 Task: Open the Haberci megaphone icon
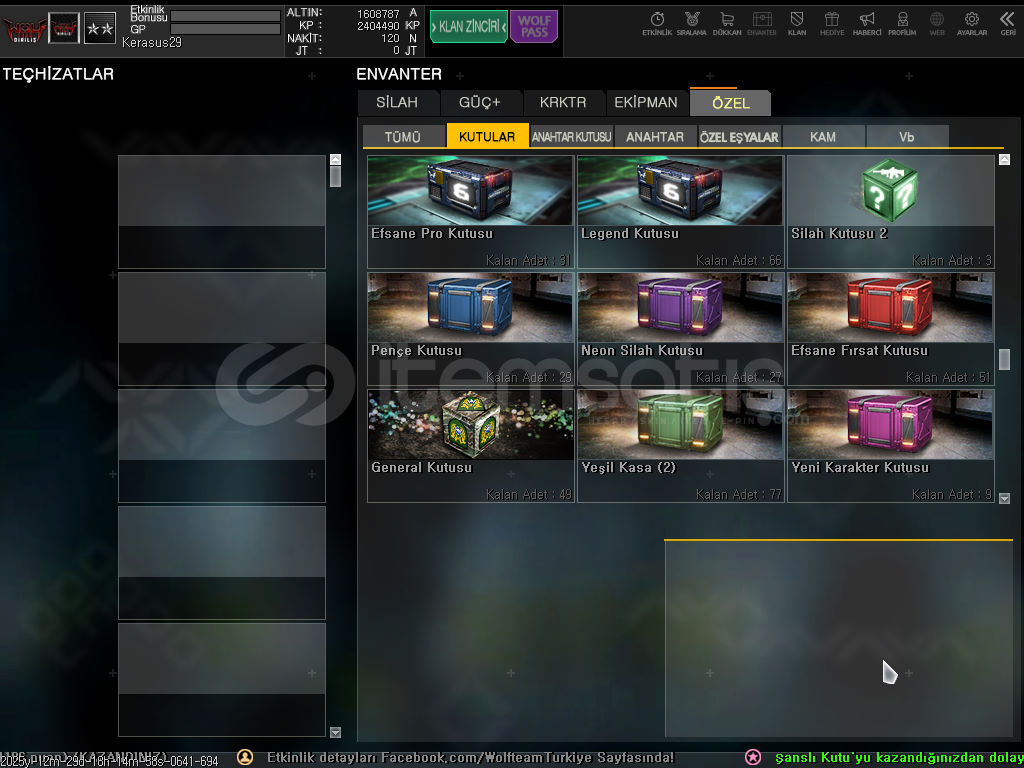pyautogui.click(x=867, y=23)
